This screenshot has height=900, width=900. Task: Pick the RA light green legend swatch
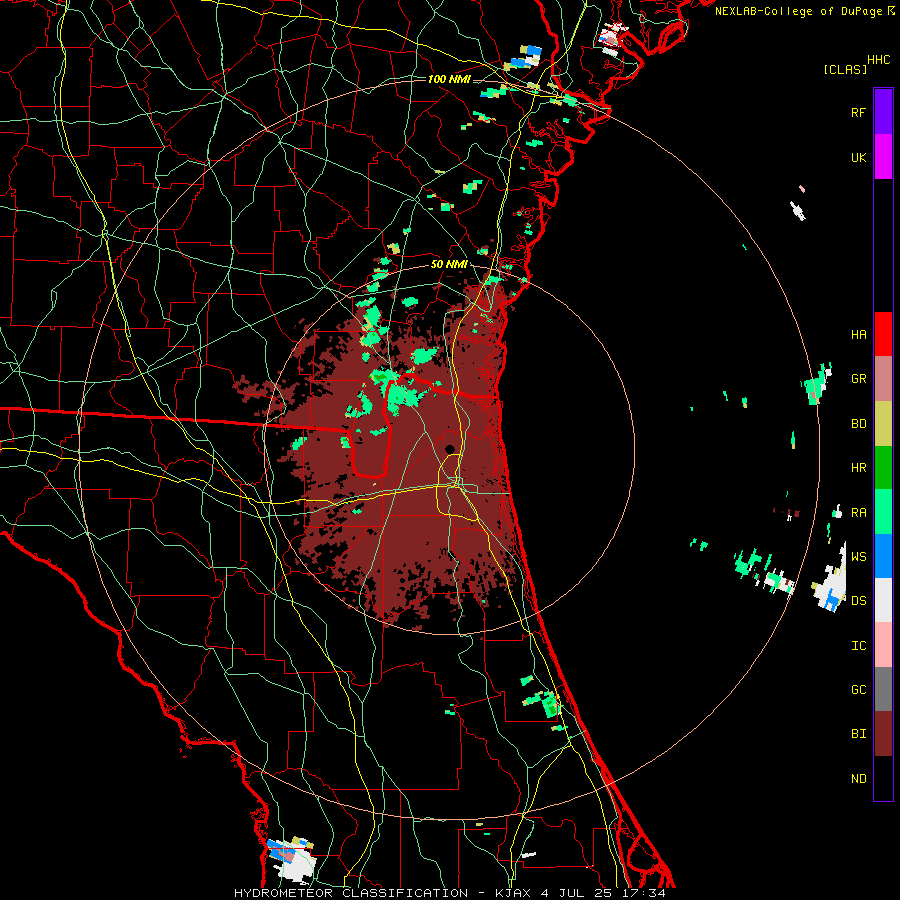pyautogui.click(x=883, y=512)
